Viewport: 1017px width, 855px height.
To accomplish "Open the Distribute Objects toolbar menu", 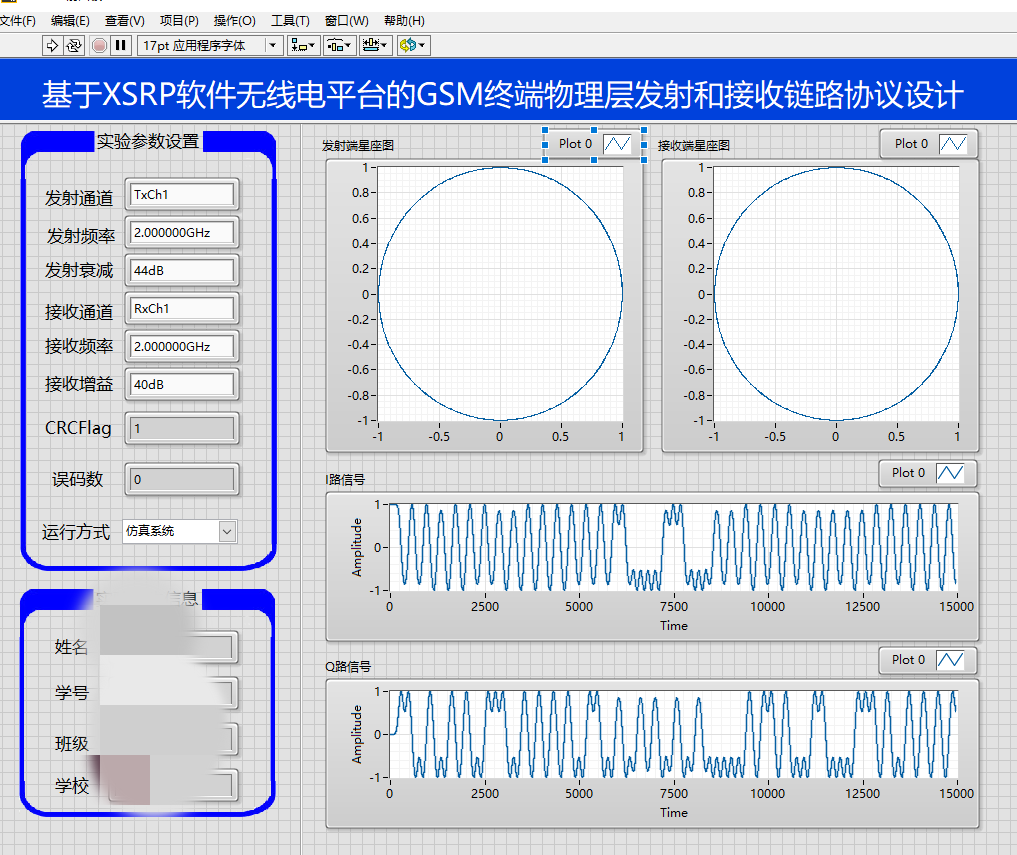I will (339, 45).
